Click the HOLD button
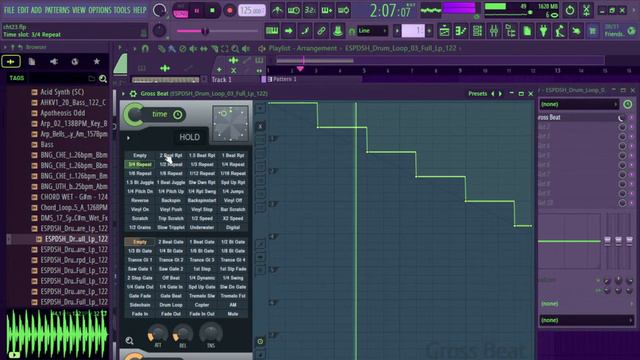The height and width of the screenshot is (360, 640). [189, 137]
